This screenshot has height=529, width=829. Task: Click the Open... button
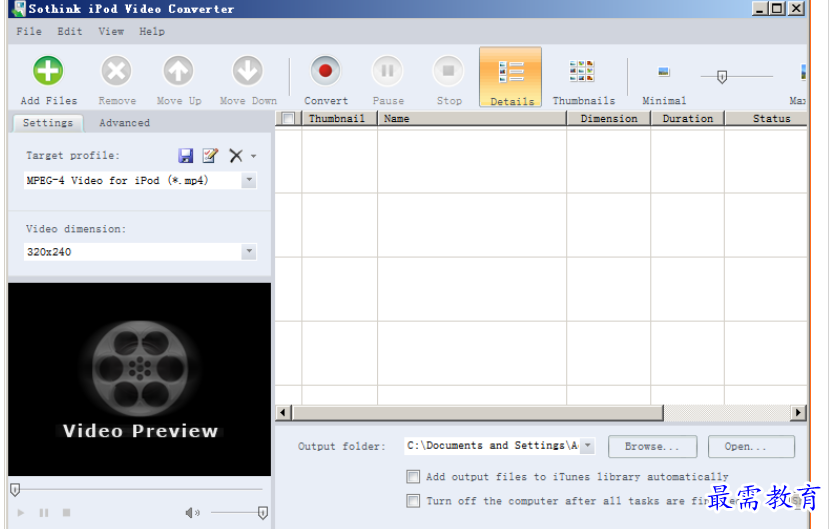coord(751,447)
